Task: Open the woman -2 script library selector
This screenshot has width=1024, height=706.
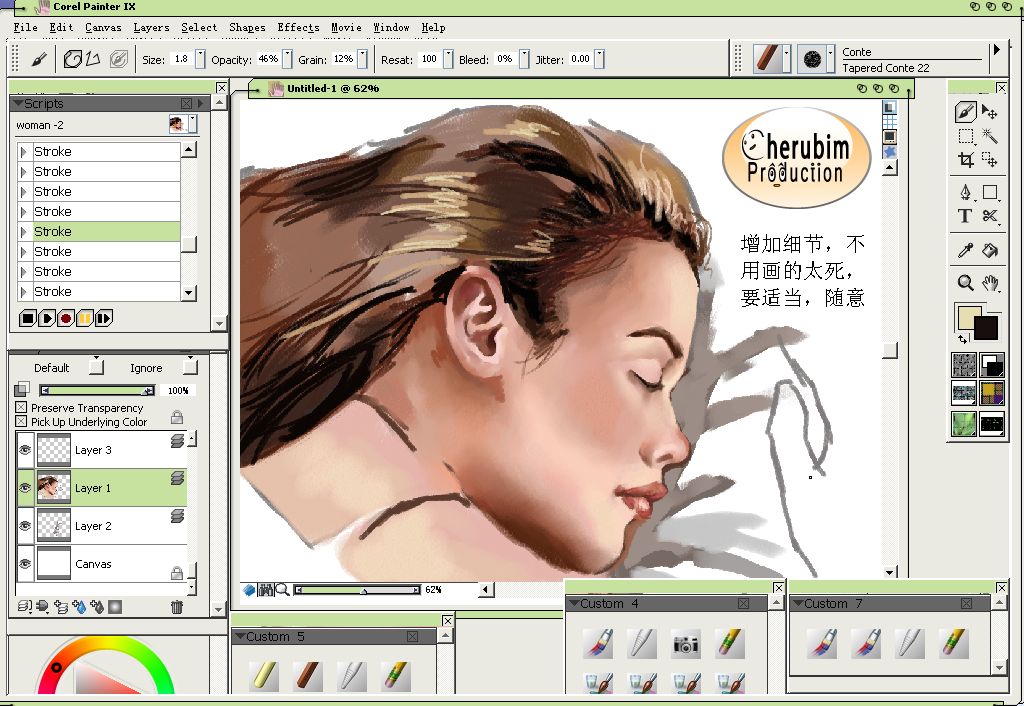Action: click(184, 124)
